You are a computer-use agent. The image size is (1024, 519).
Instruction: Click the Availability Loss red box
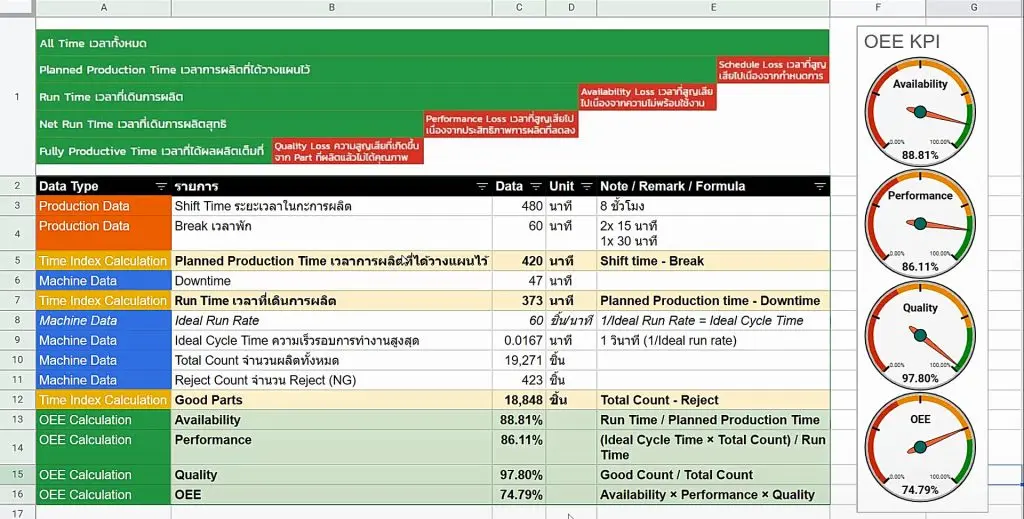[x=647, y=97]
